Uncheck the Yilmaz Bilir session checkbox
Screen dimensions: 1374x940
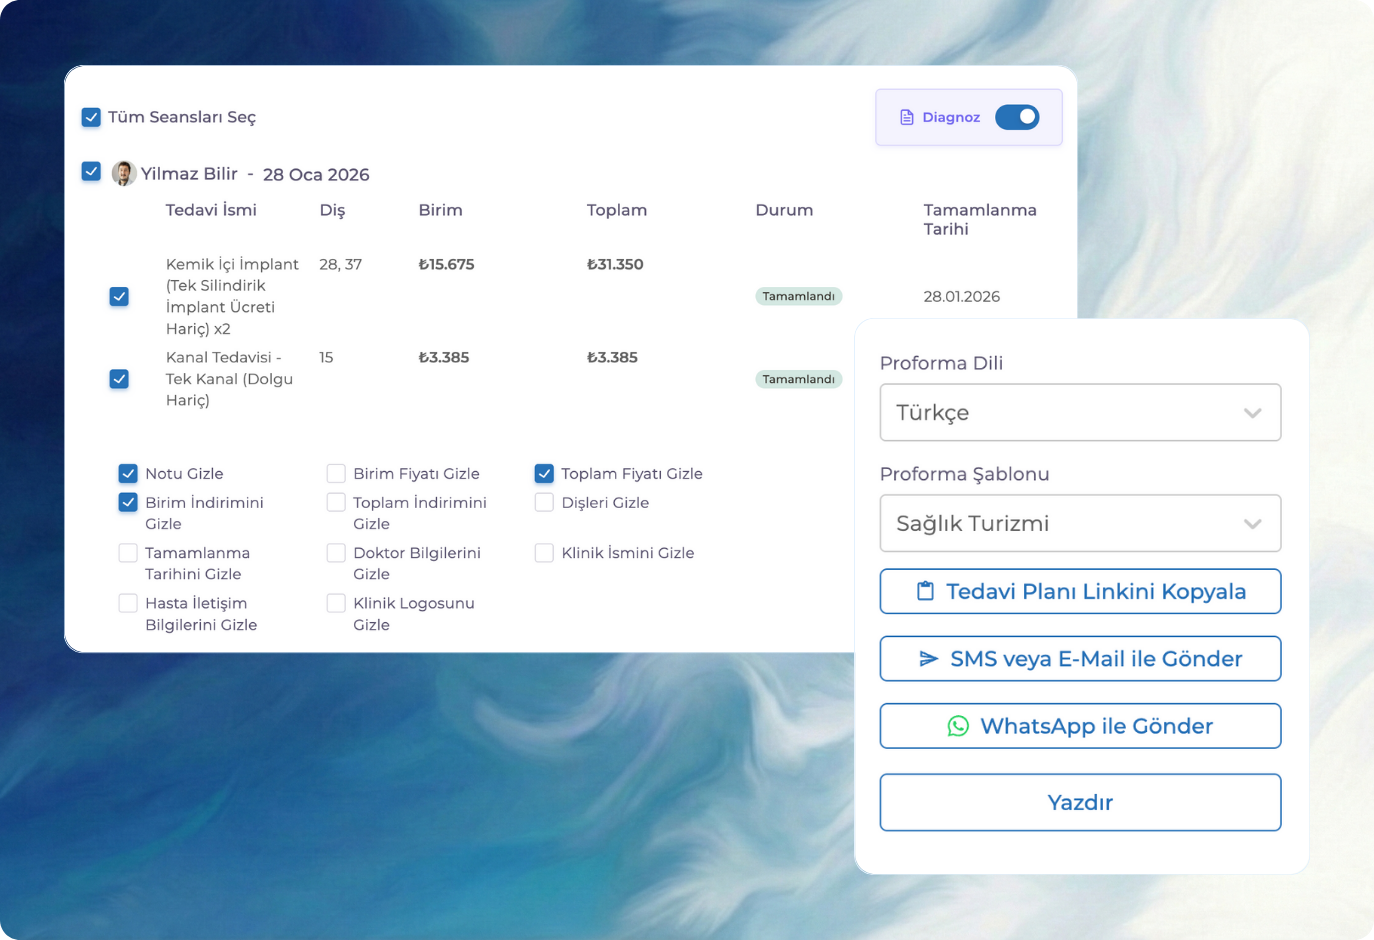pyautogui.click(x=91, y=171)
